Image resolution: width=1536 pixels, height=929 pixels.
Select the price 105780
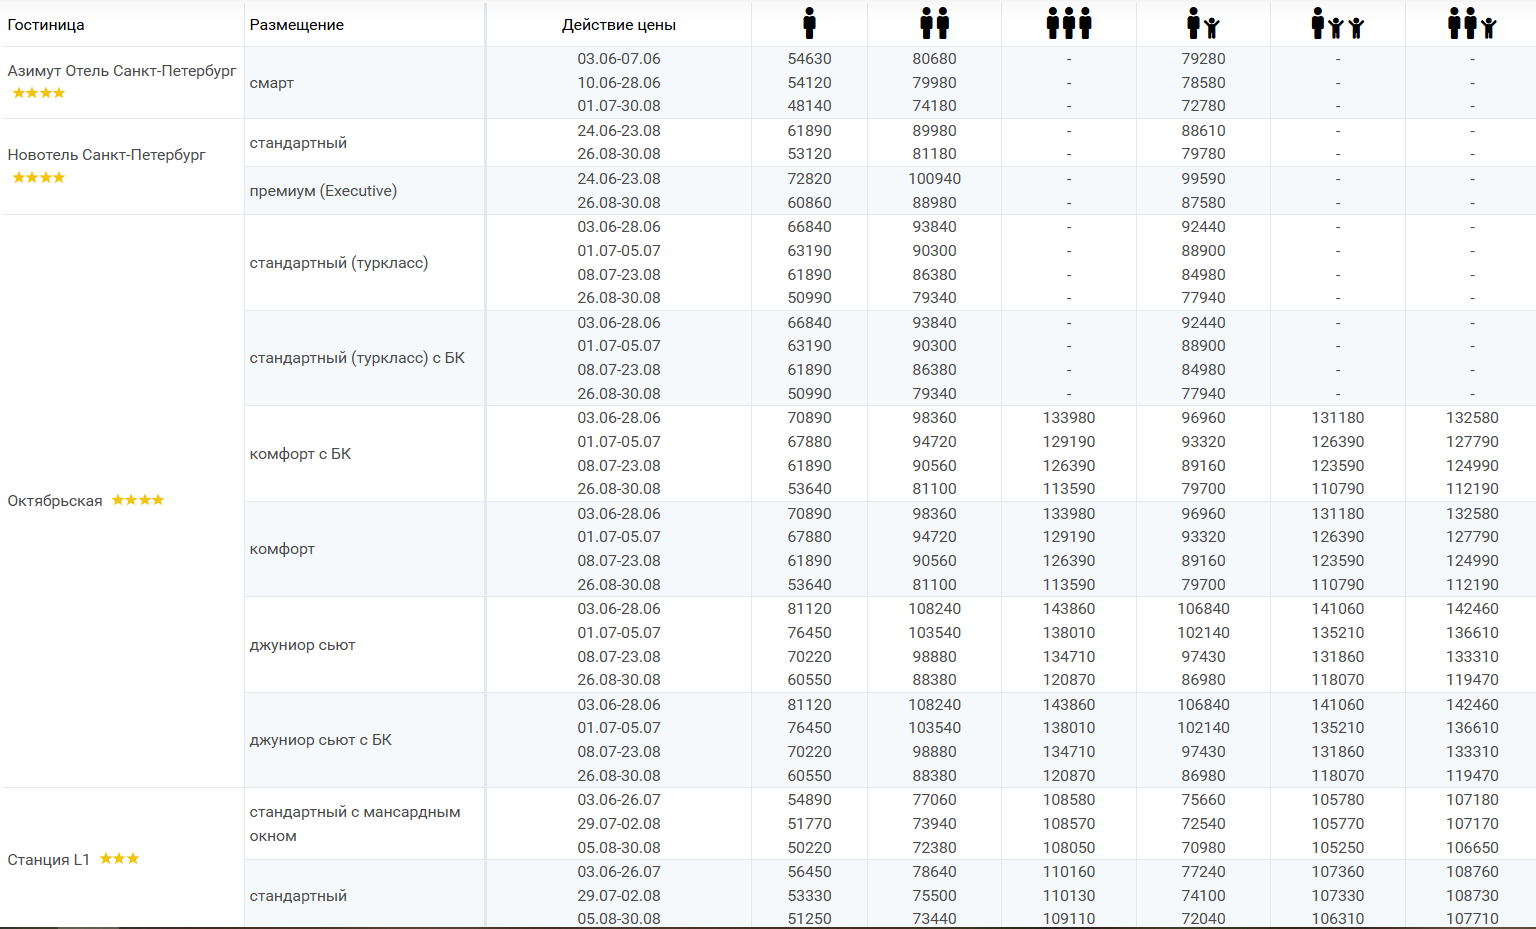pos(1338,800)
